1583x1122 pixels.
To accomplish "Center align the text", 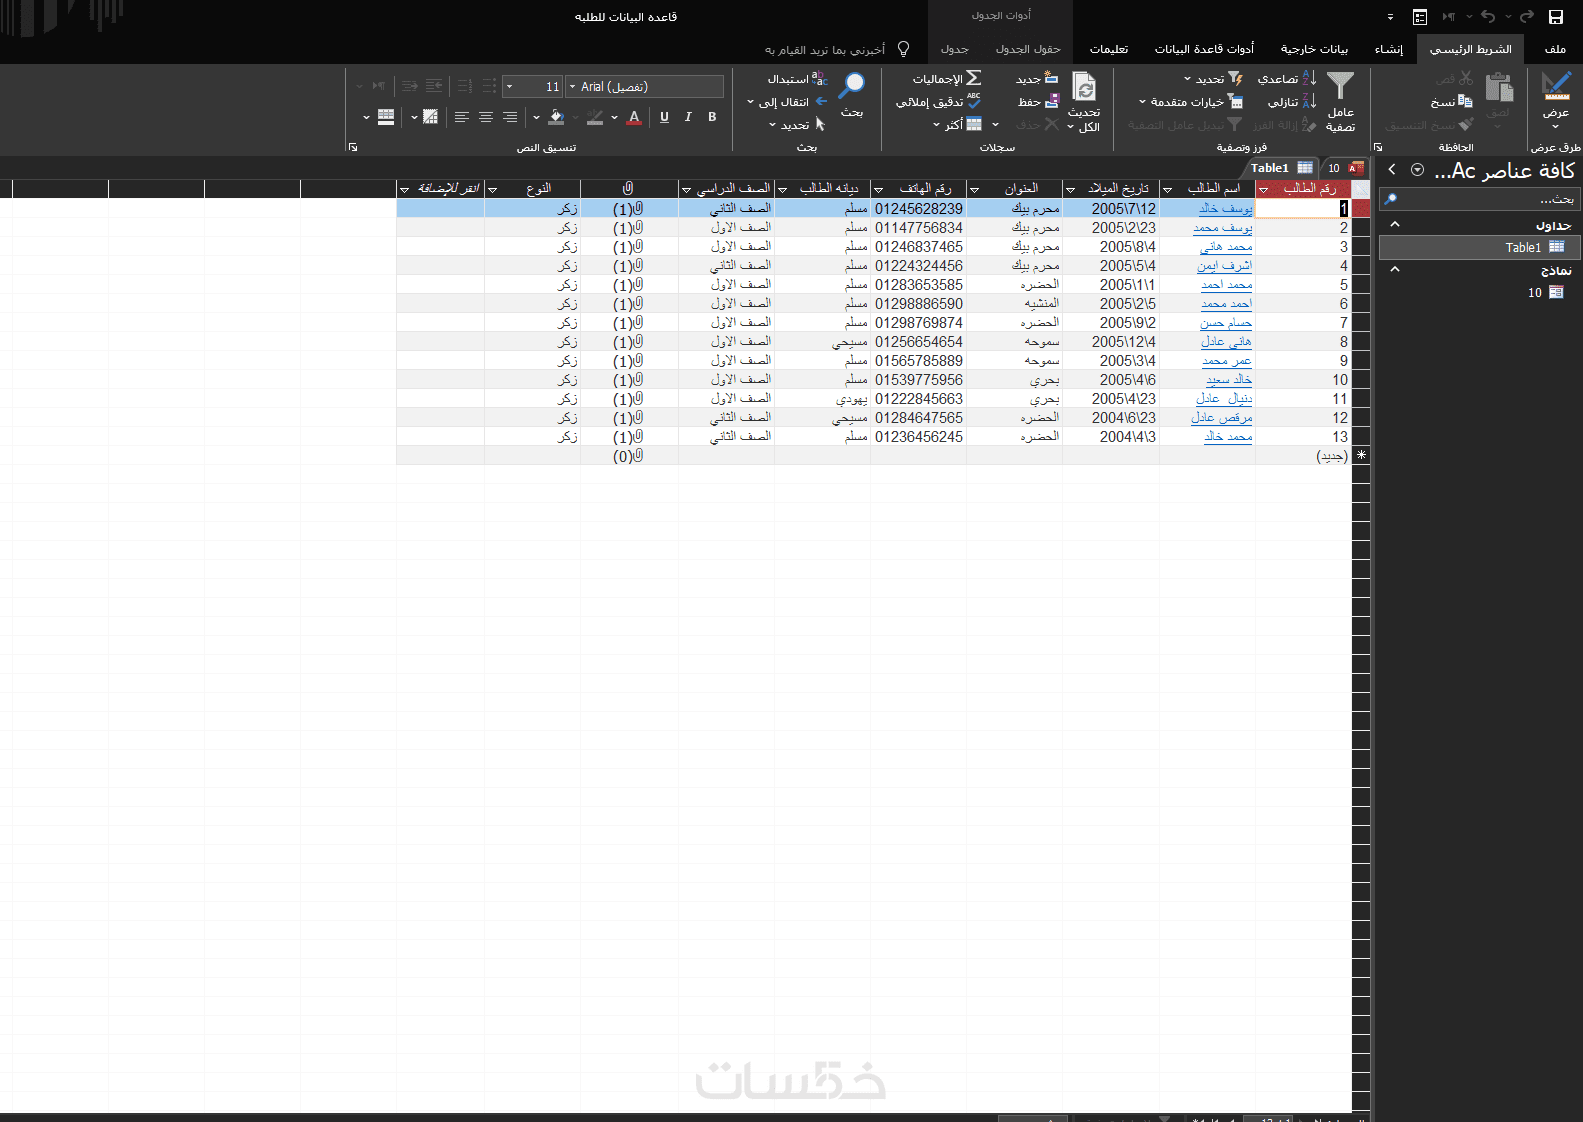I will (486, 117).
